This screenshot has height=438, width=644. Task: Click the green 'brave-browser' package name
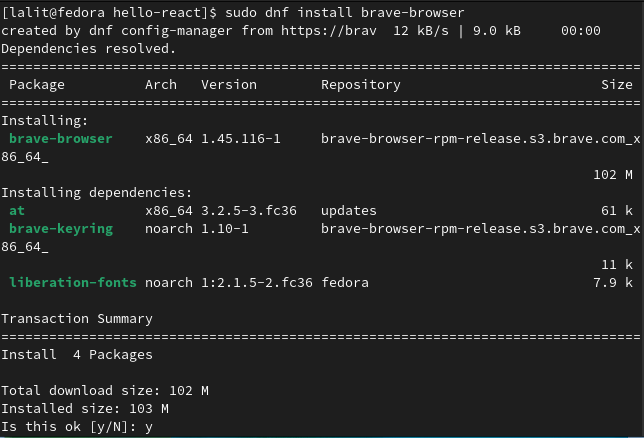(x=60, y=139)
